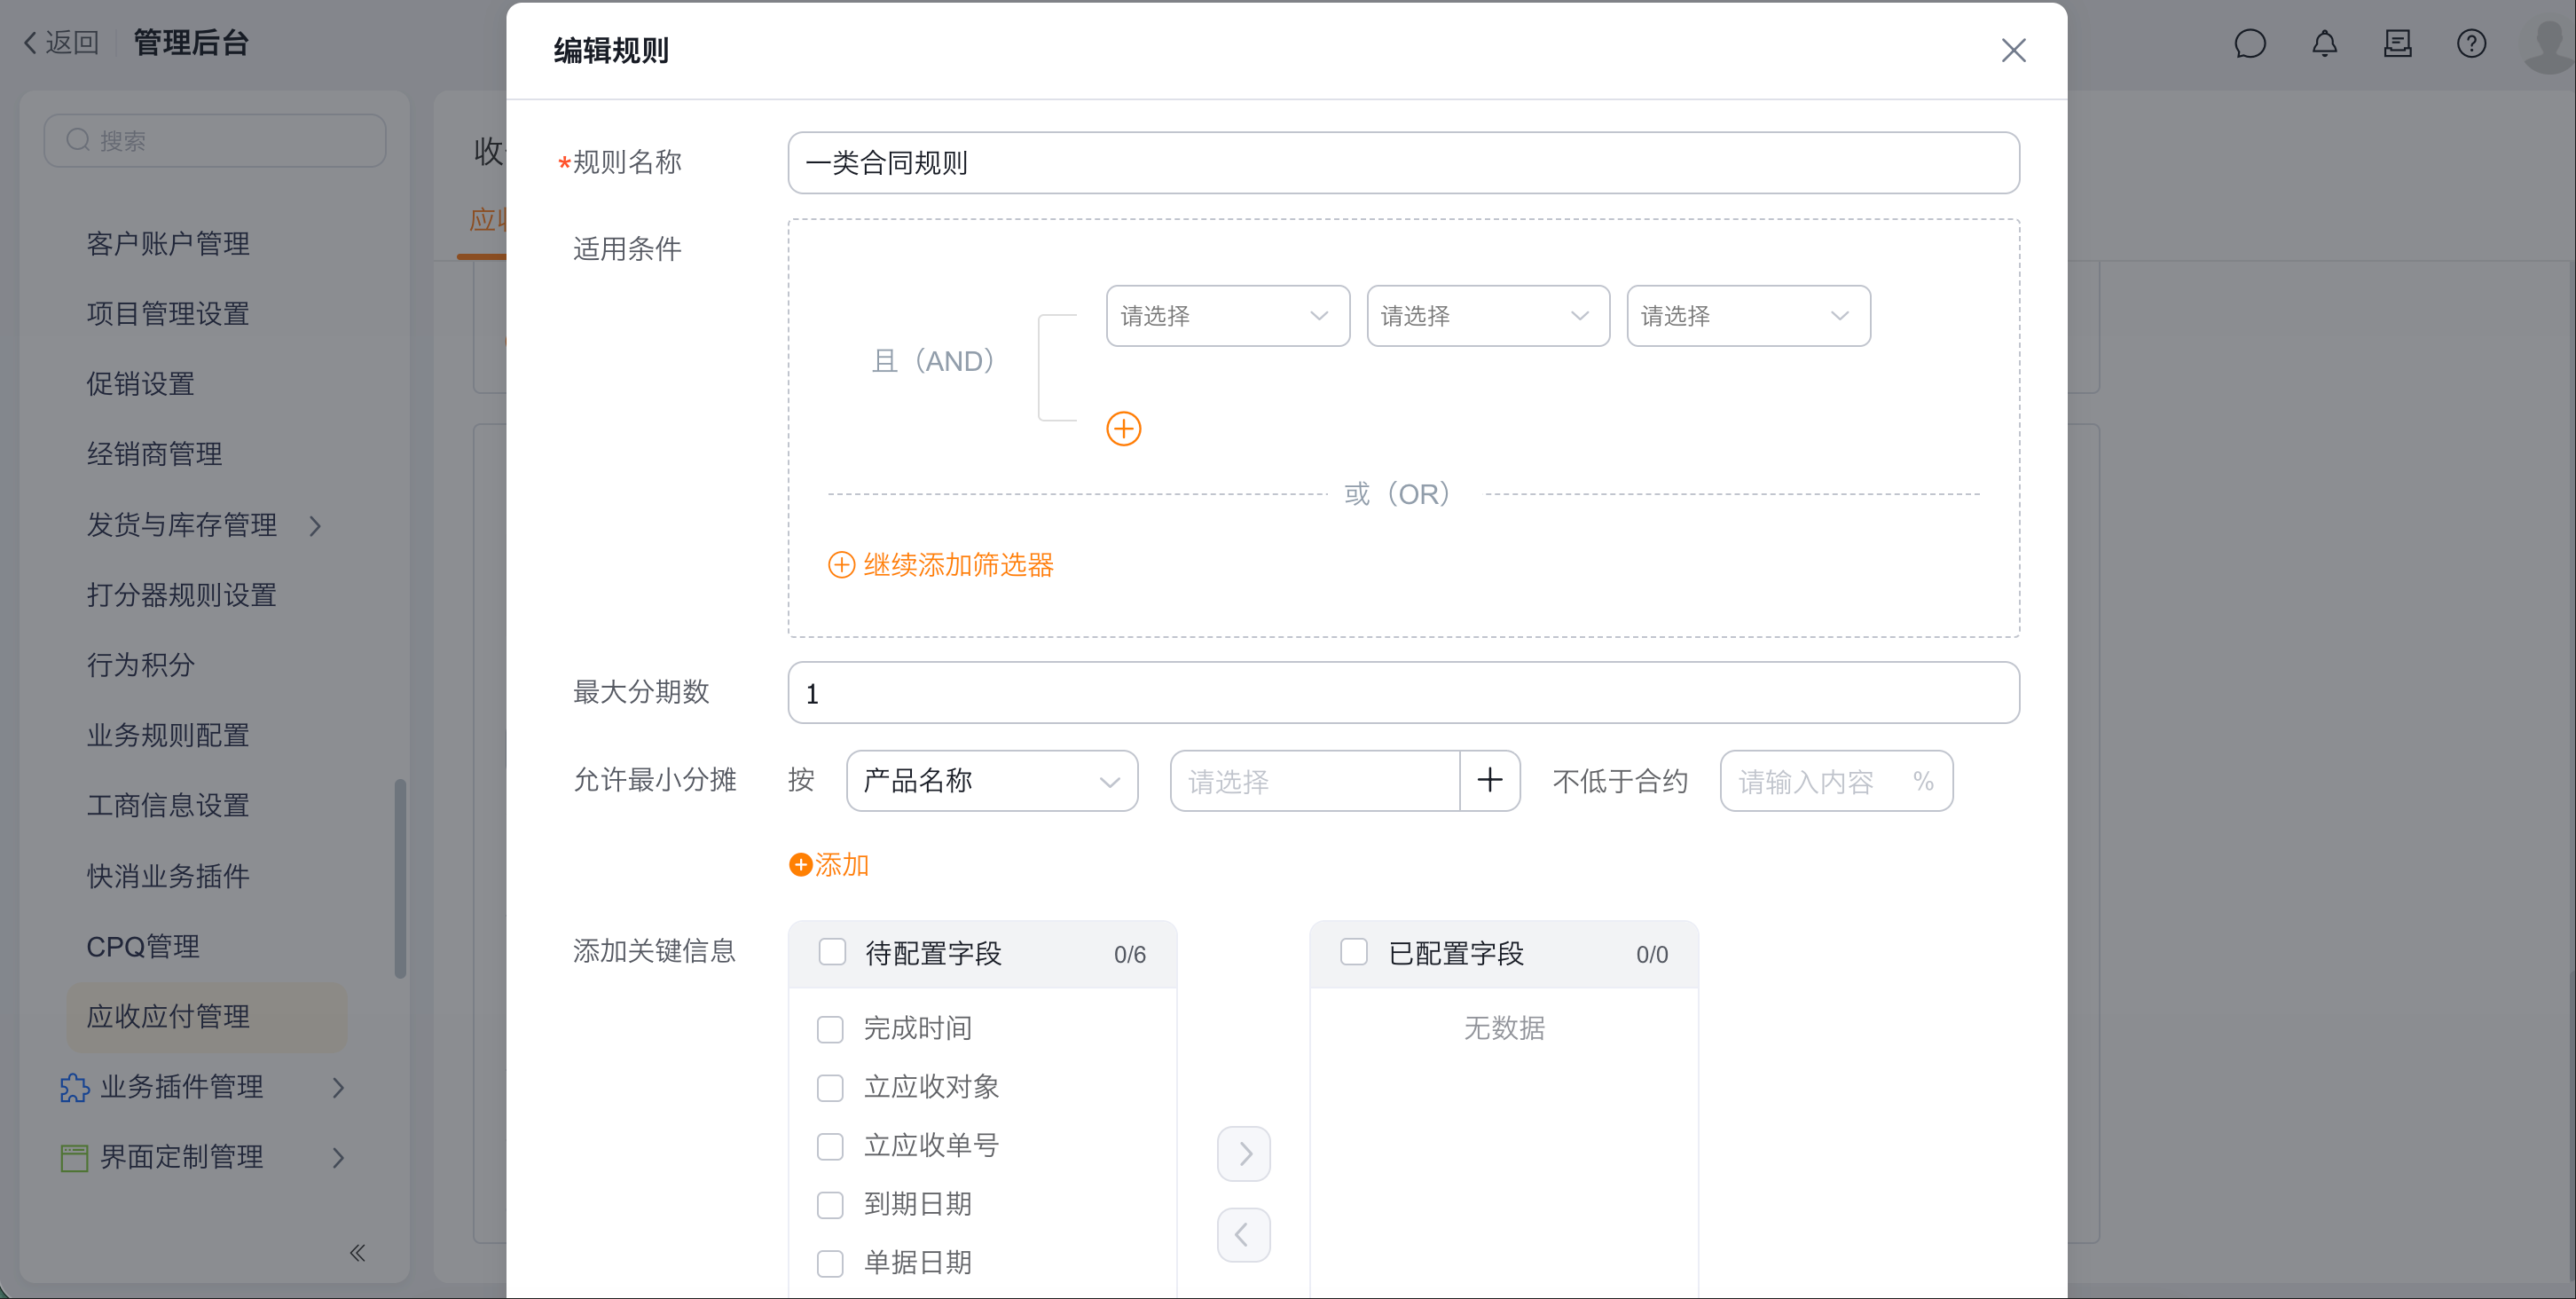Click the sidebar vertical scrollbar
Viewport: 2576px width, 1299px height.
400,878
